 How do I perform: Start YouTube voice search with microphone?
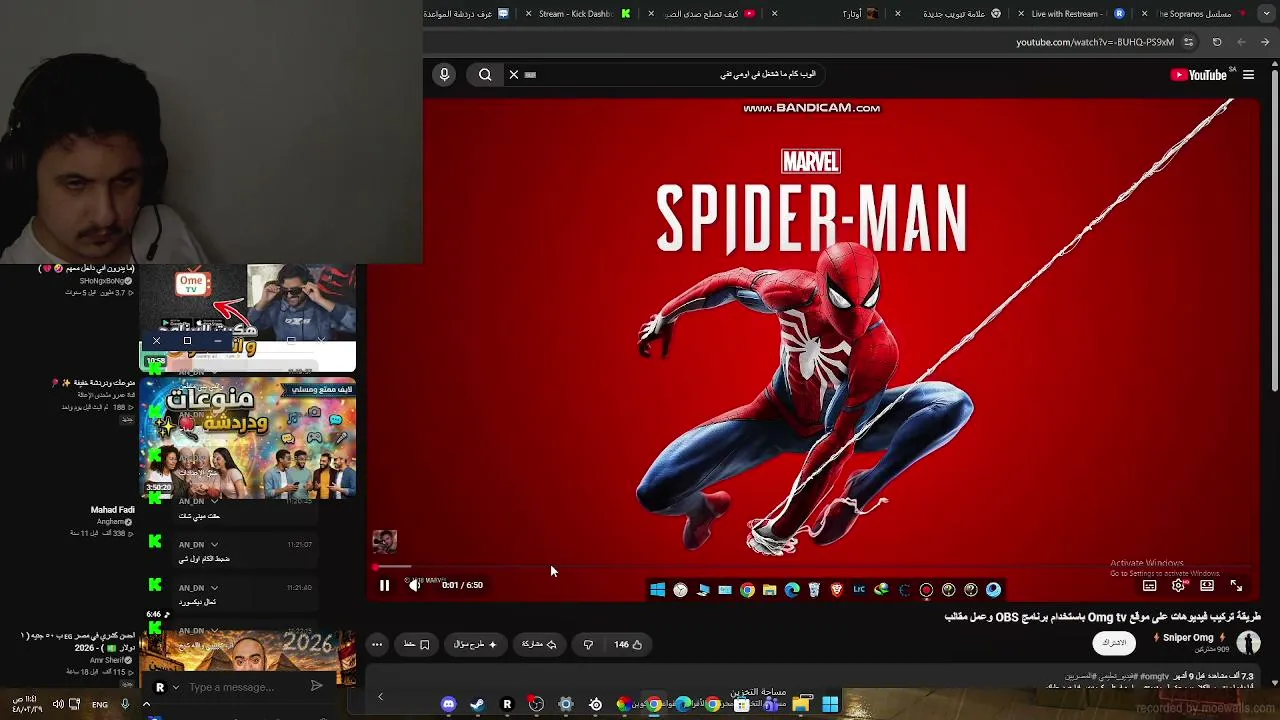[x=444, y=74]
